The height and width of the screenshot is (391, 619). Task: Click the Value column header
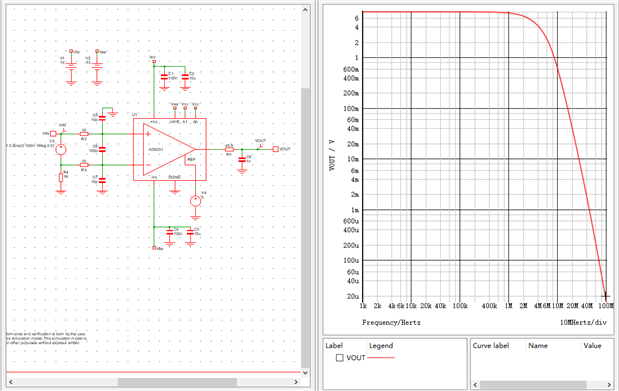(x=592, y=346)
